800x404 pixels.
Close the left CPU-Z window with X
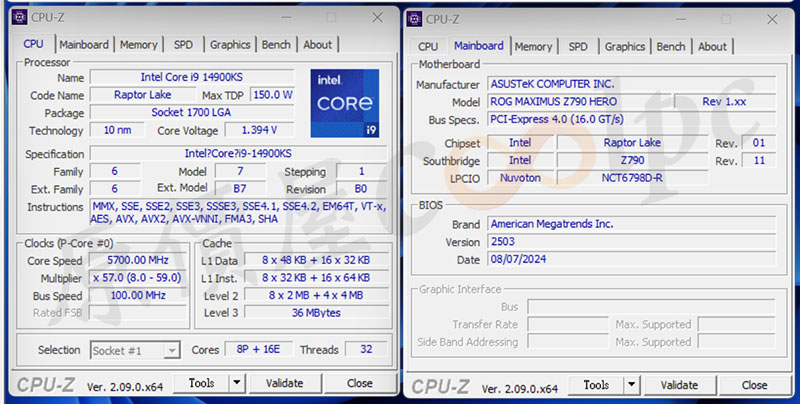click(378, 17)
